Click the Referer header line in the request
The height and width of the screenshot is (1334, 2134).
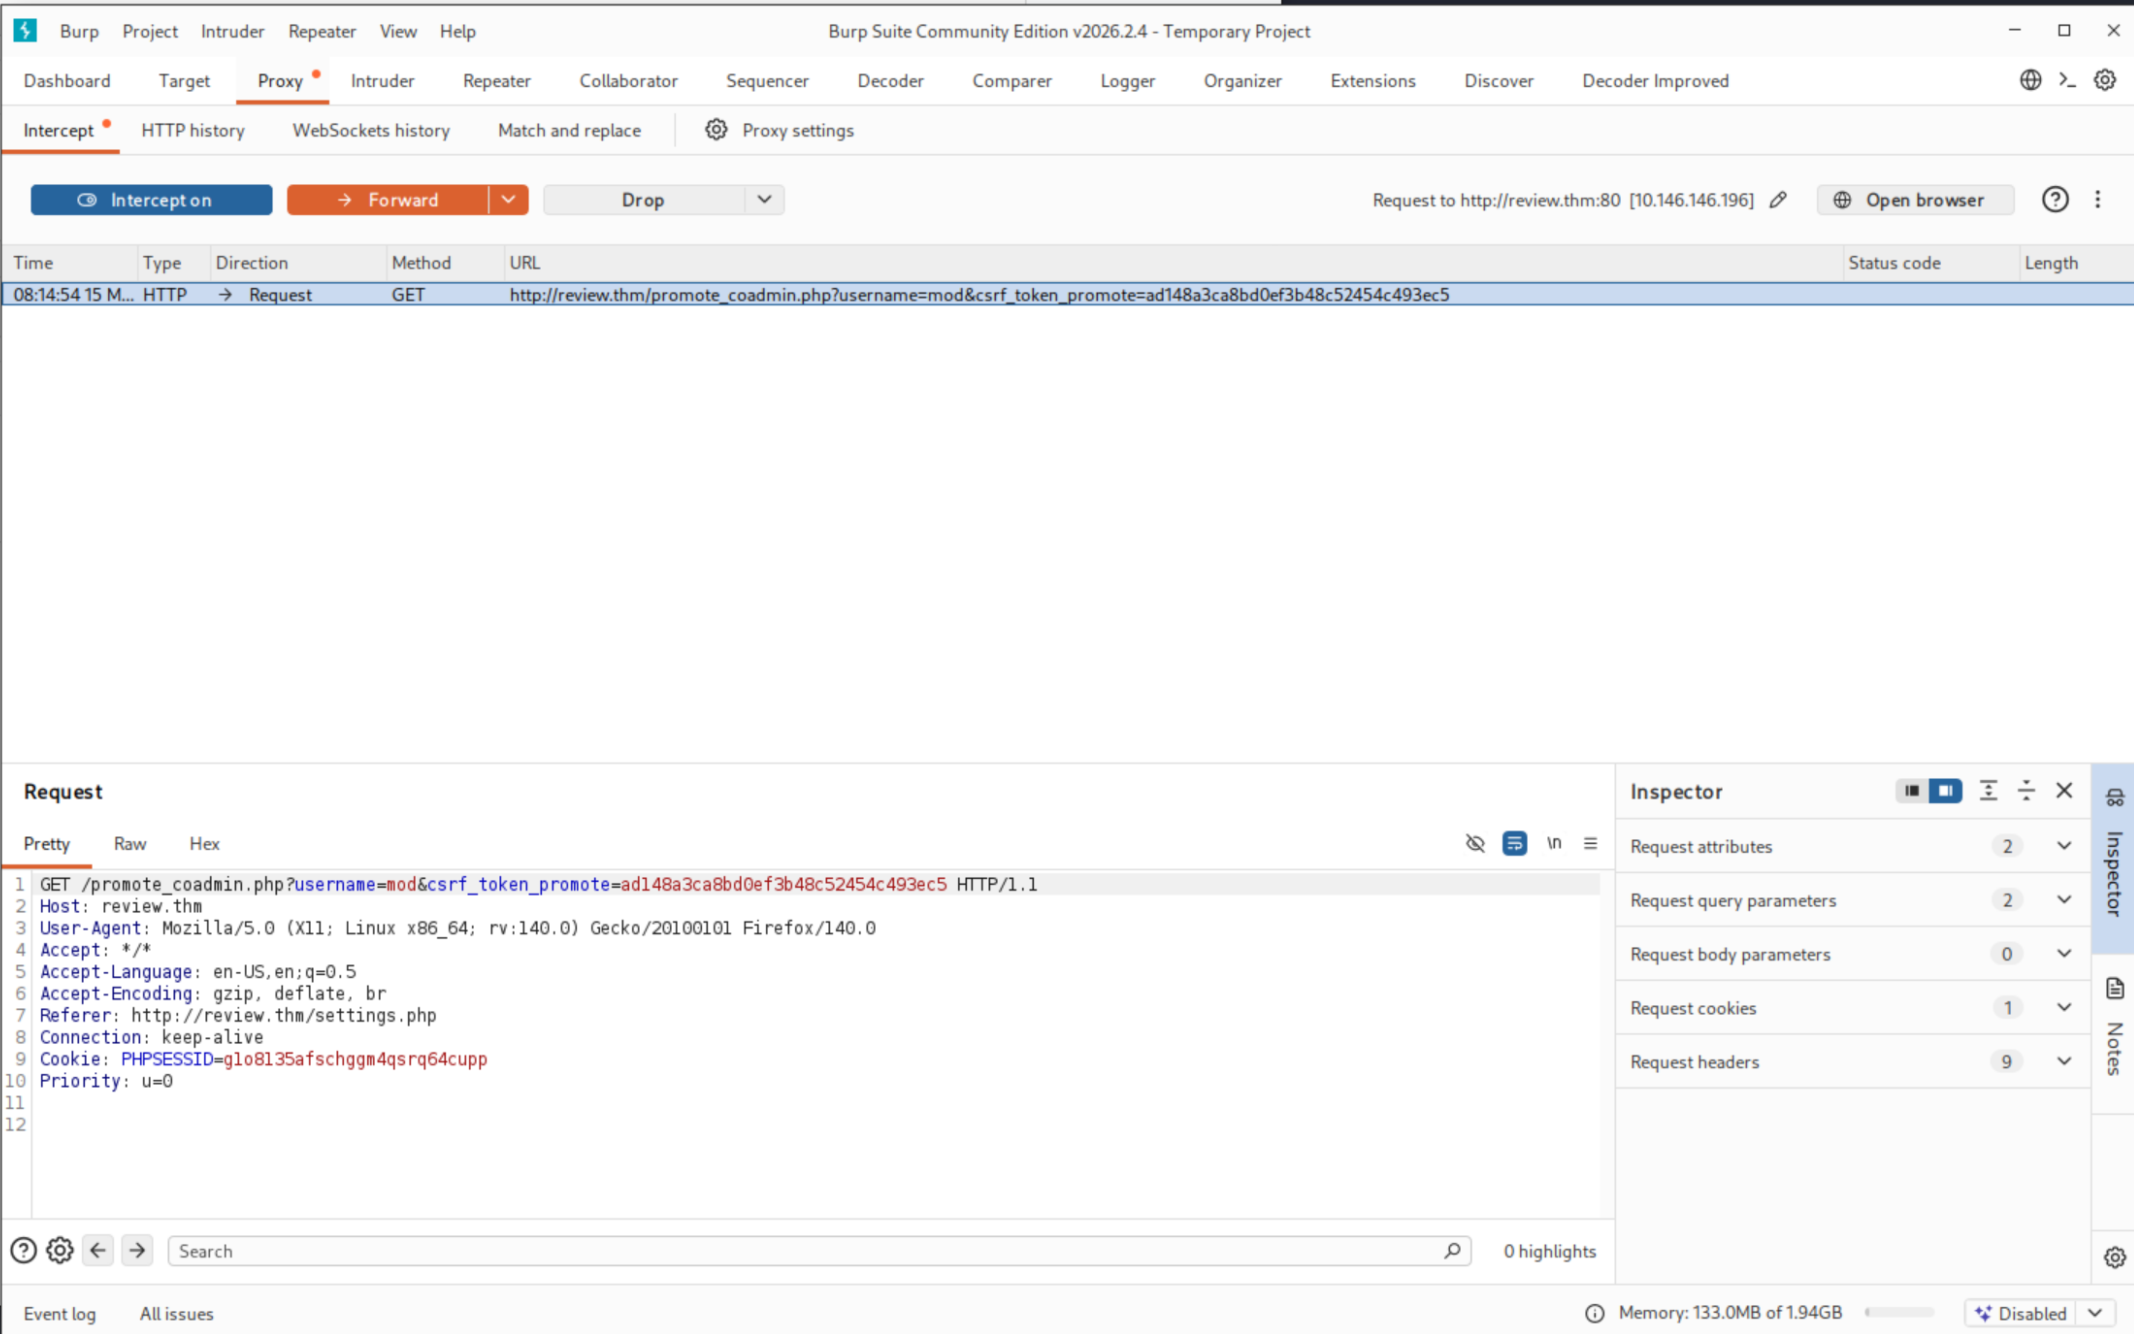pos(238,1015)
